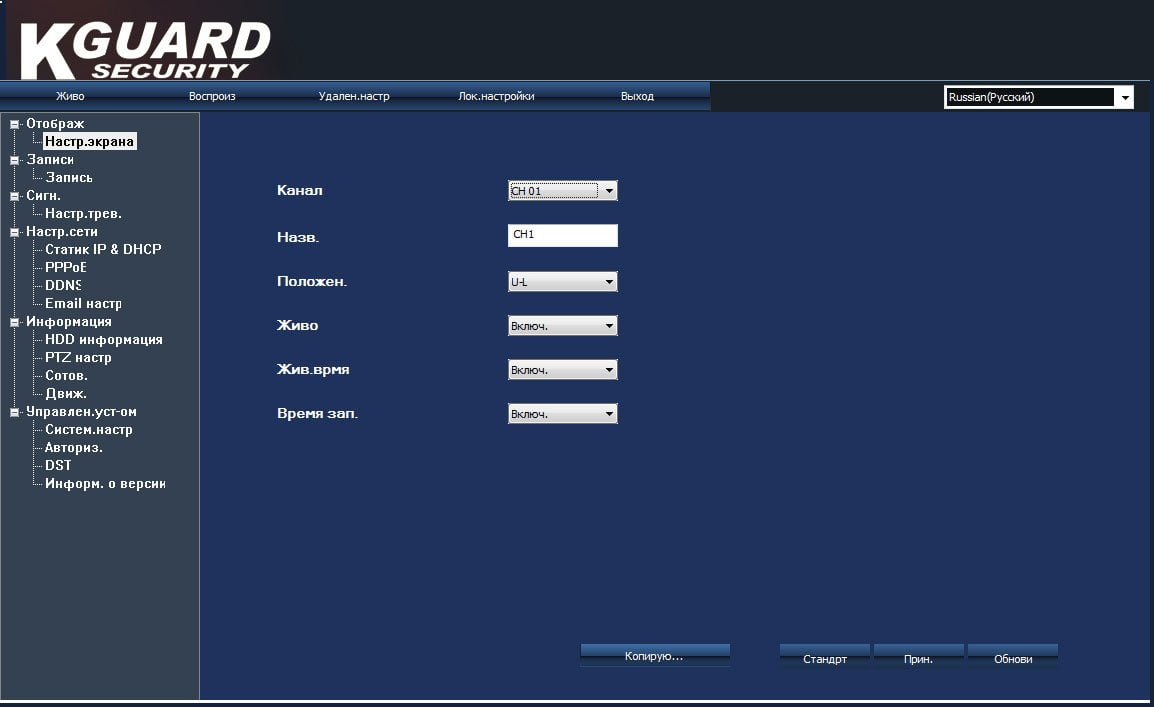Collapse the Настр.сети tree node
Image resolution: width=1154 pixels, height=707 pixels.
(x=14, y=232)
